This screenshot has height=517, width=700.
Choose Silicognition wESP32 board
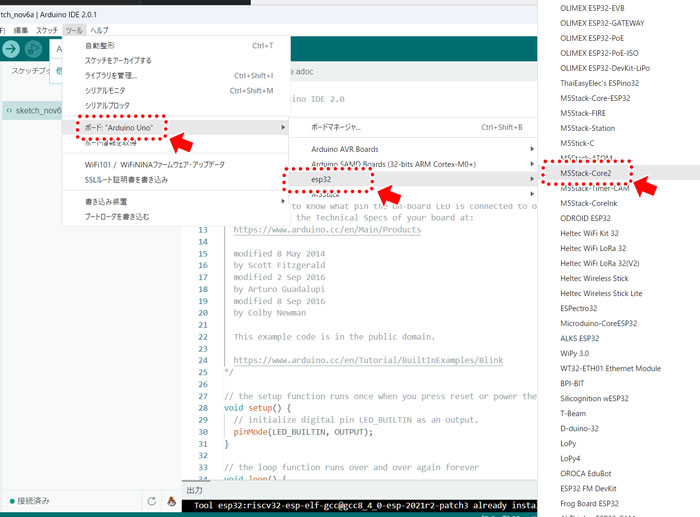click(594, 398)
